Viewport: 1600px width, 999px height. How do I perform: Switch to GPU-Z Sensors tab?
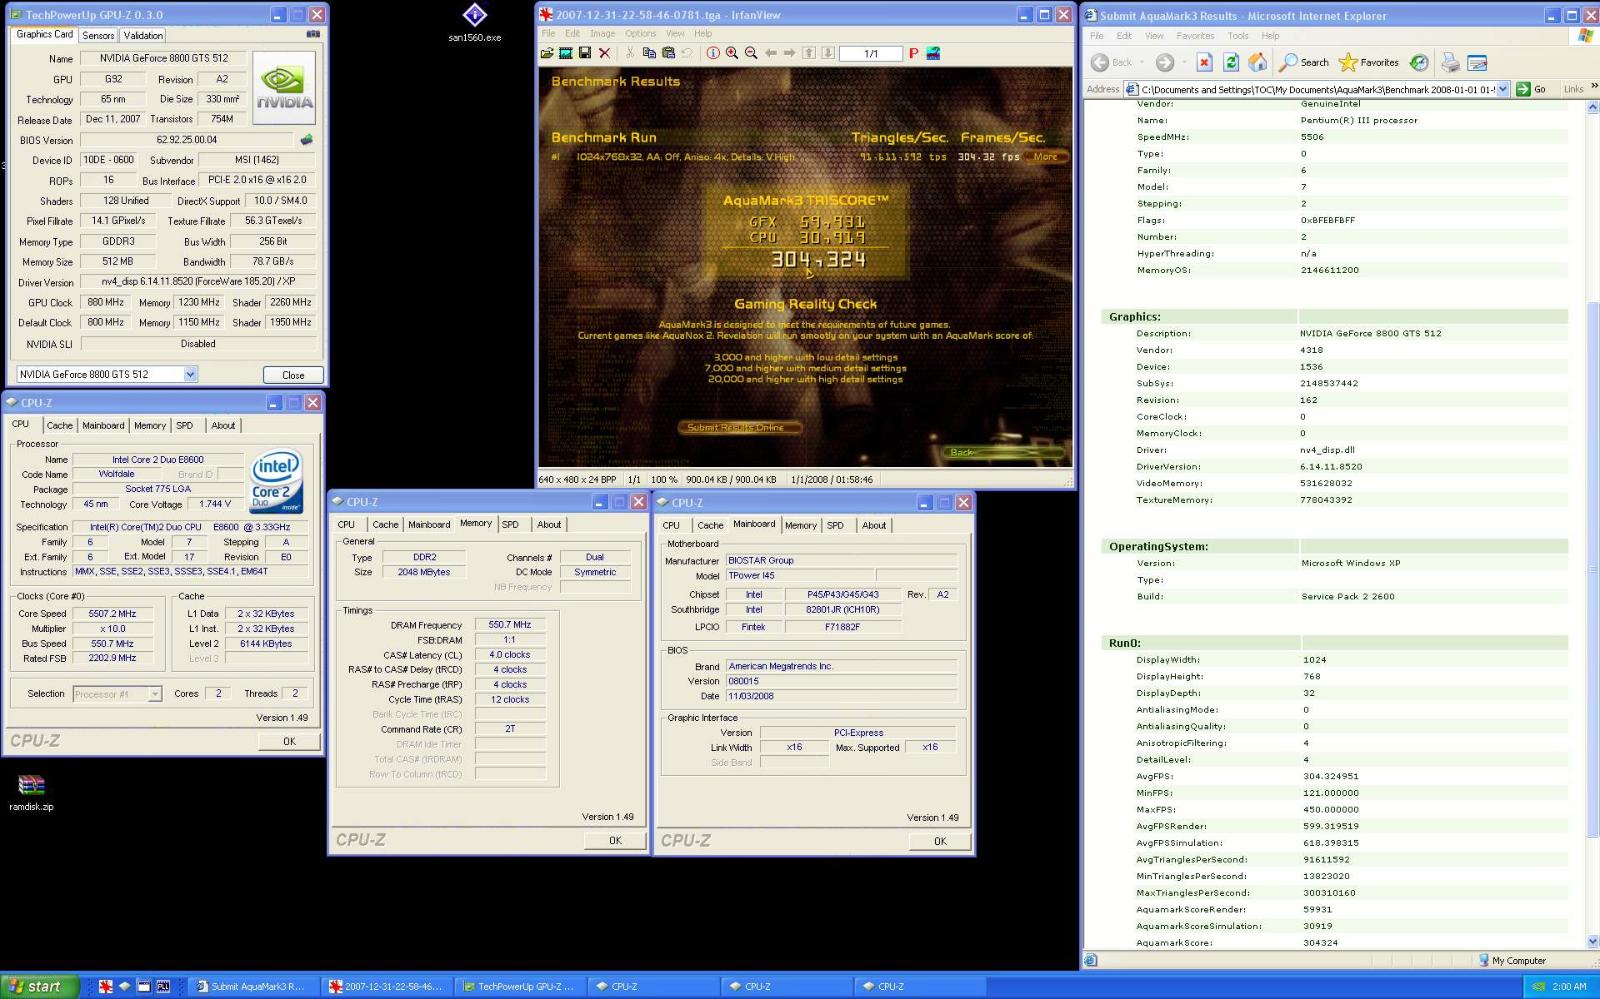(98, 35)
